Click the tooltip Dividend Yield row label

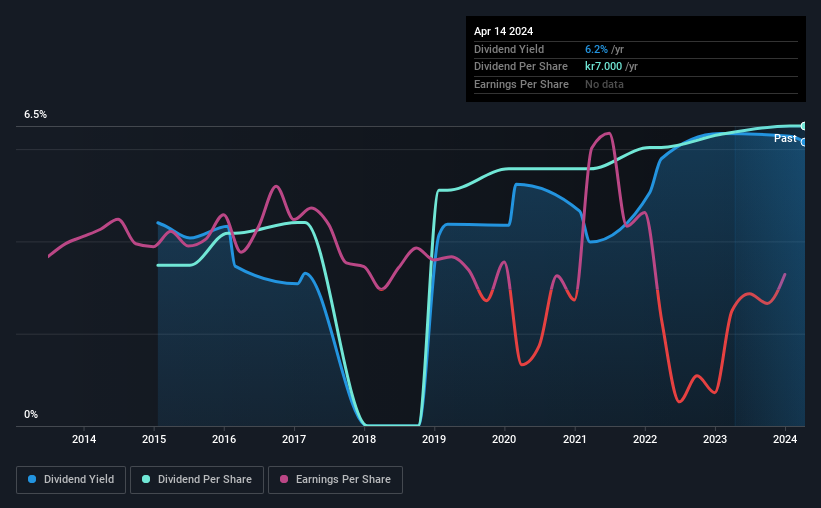[x=509, y=49]
